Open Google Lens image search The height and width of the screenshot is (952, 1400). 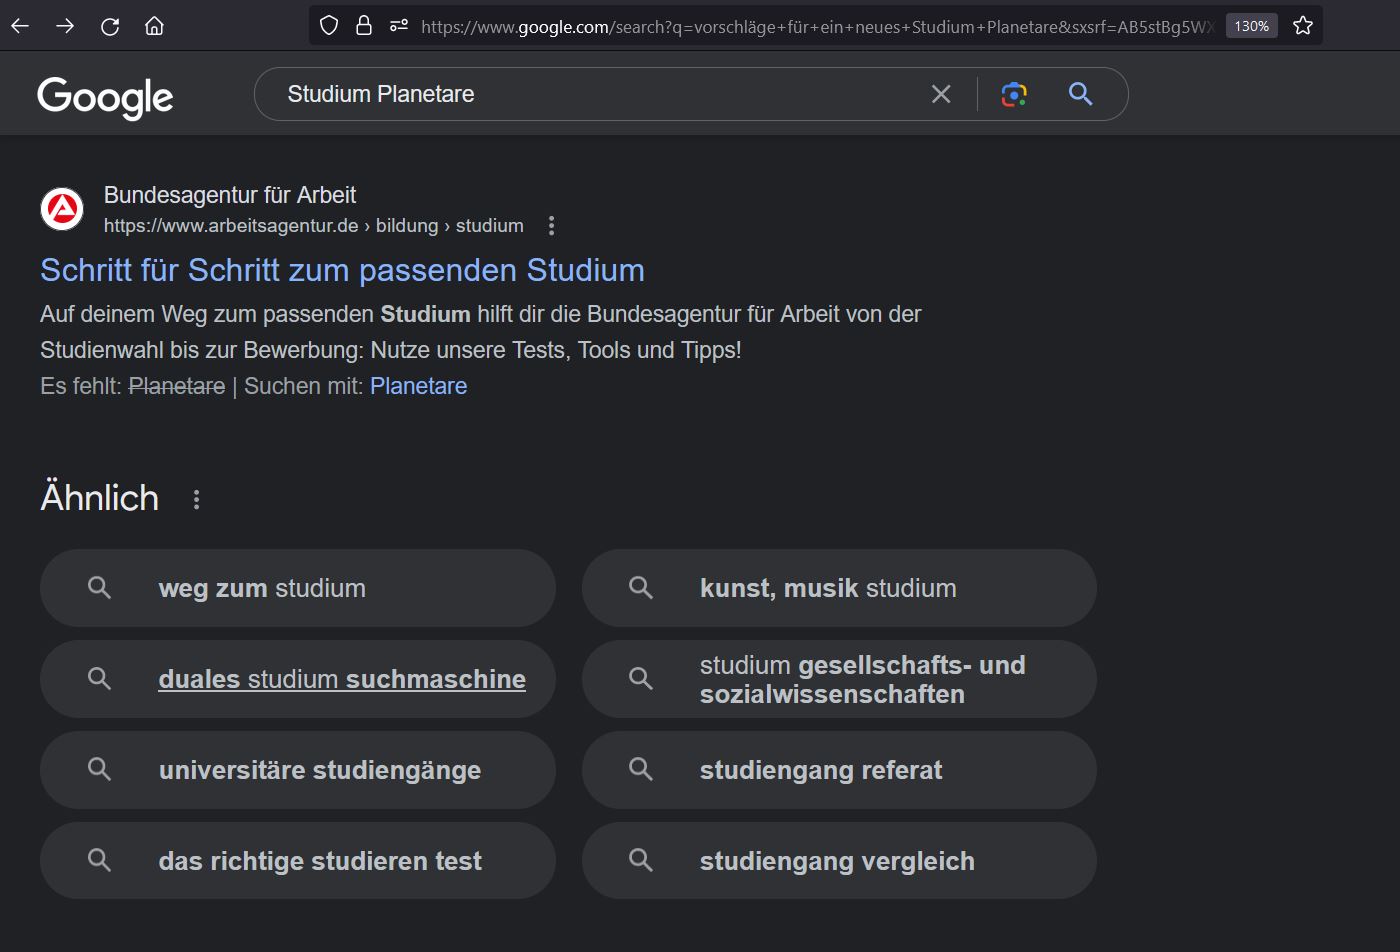tap(1014, 94)
